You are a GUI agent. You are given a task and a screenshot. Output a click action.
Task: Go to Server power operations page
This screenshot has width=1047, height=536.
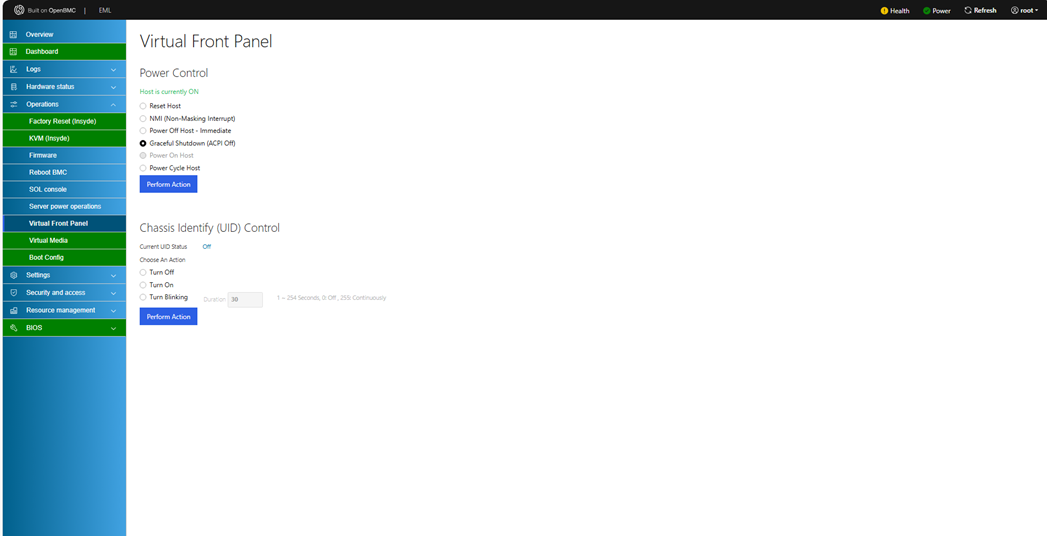[x=64, y=206]
